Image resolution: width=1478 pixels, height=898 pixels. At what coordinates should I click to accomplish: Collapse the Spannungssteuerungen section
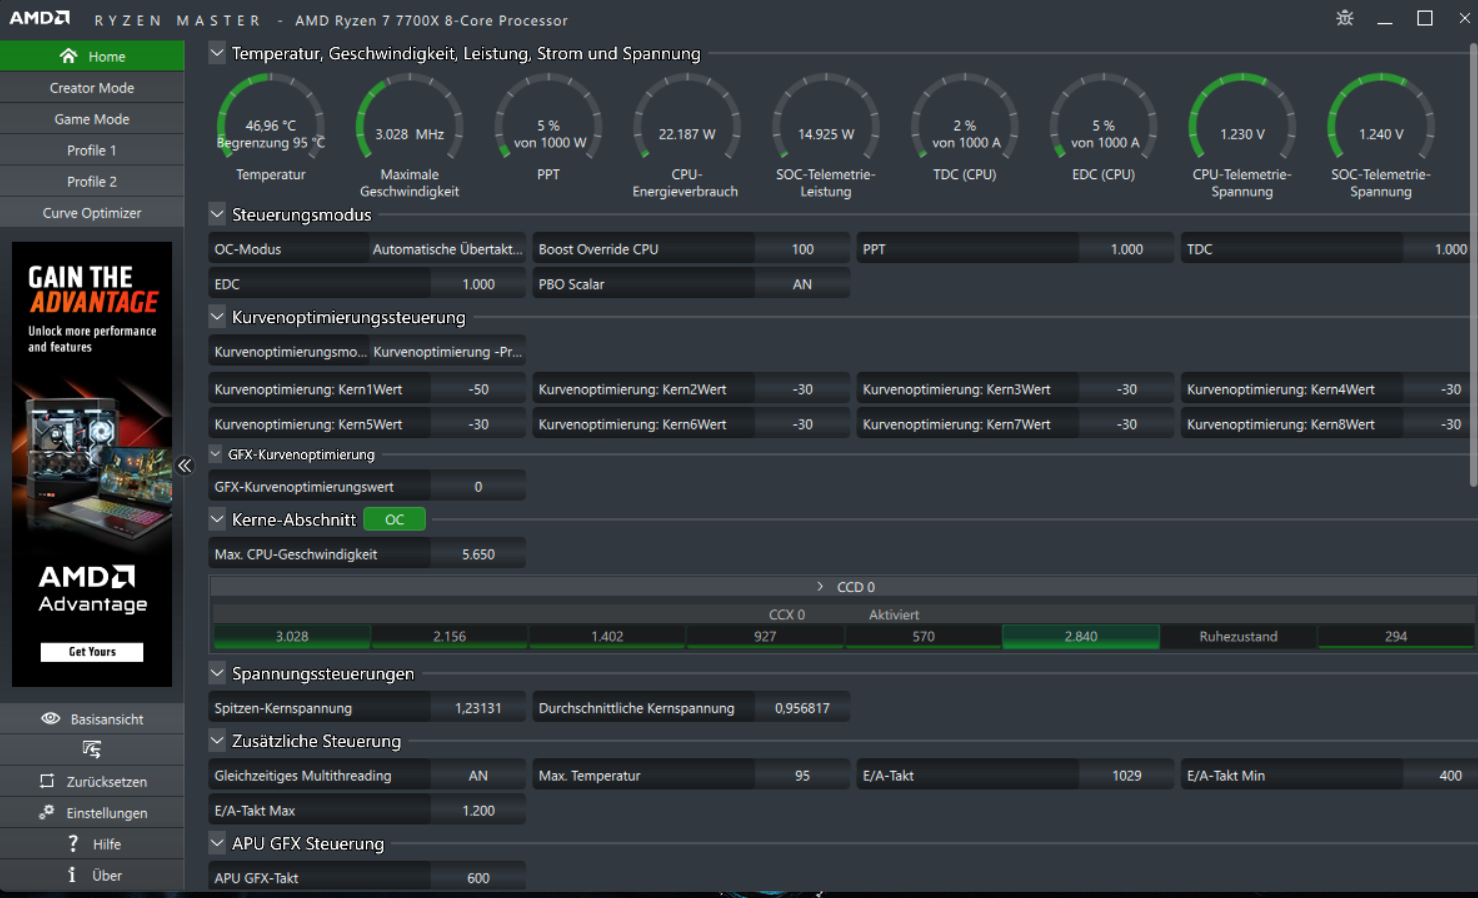pos(217,673)
